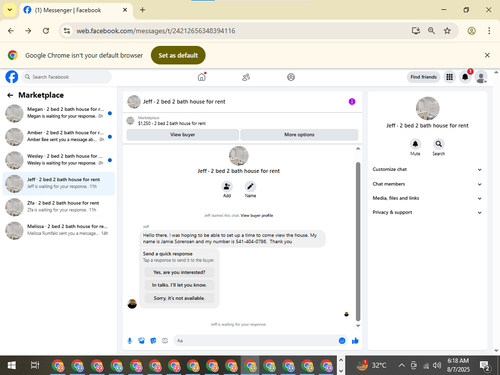Screen dimensions: 500x375
Task: Click Jeff avatar in right panel
Action: pyautogui.click(x=427, y=108)
